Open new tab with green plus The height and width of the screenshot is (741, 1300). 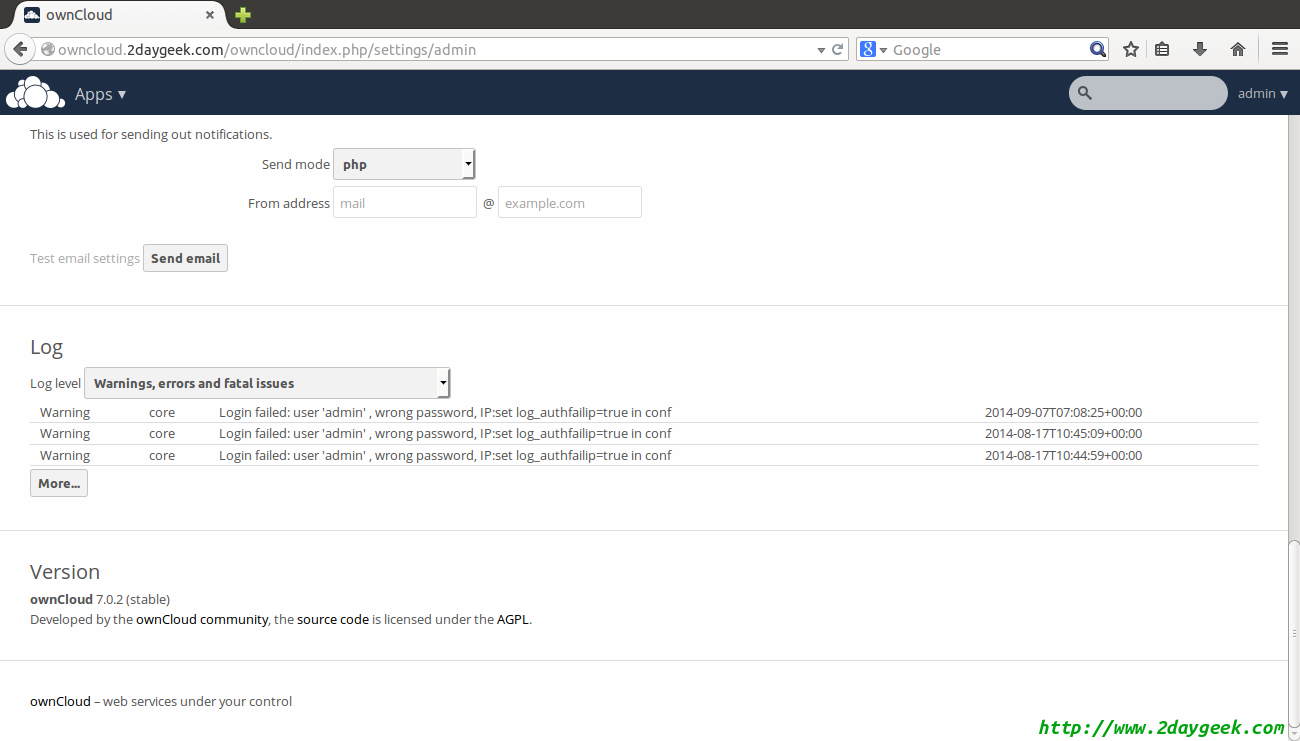[243, 15]
